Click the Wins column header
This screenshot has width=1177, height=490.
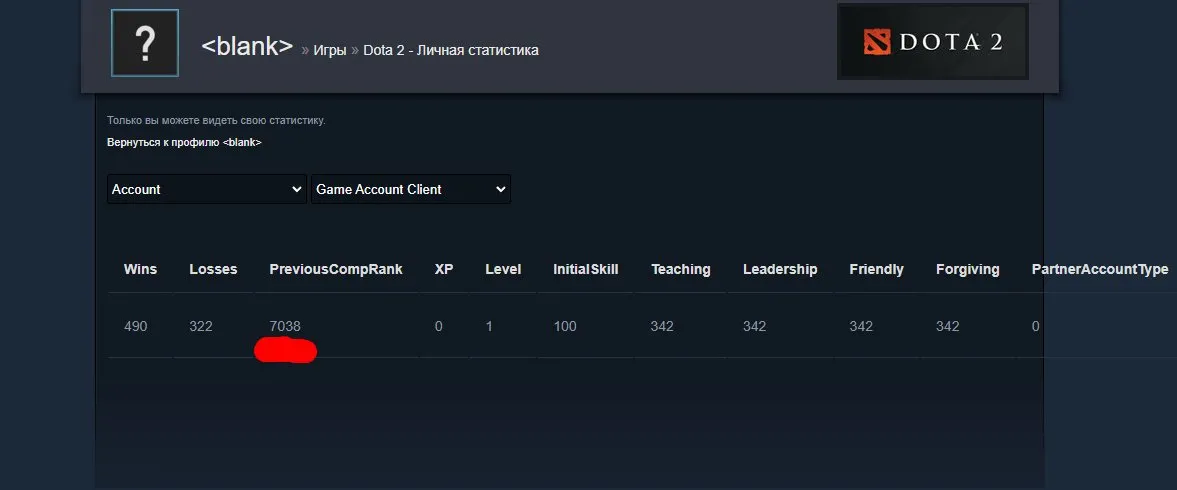(x=140, y=269)
